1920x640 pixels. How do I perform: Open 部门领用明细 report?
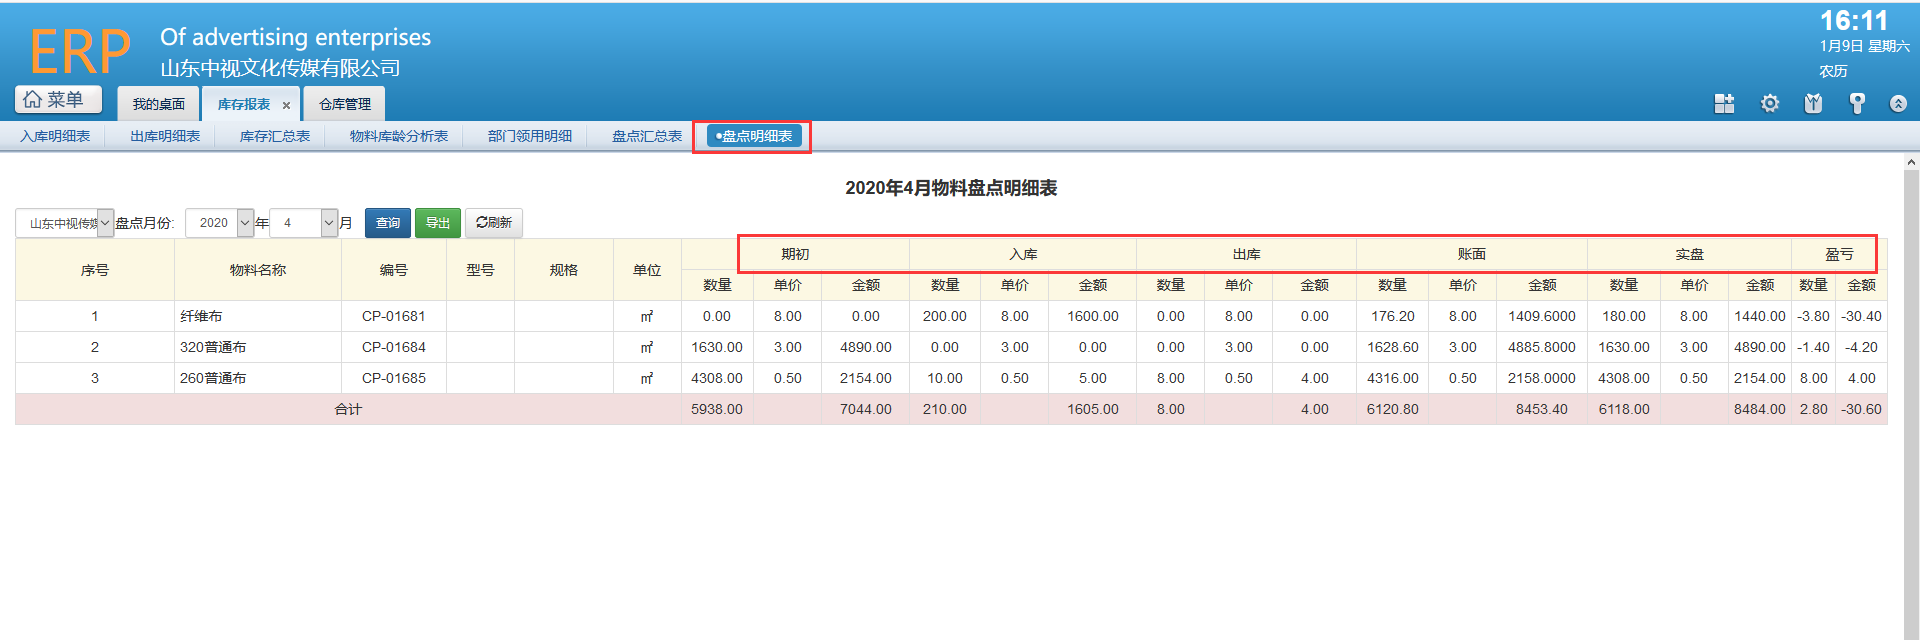point(530,136)
